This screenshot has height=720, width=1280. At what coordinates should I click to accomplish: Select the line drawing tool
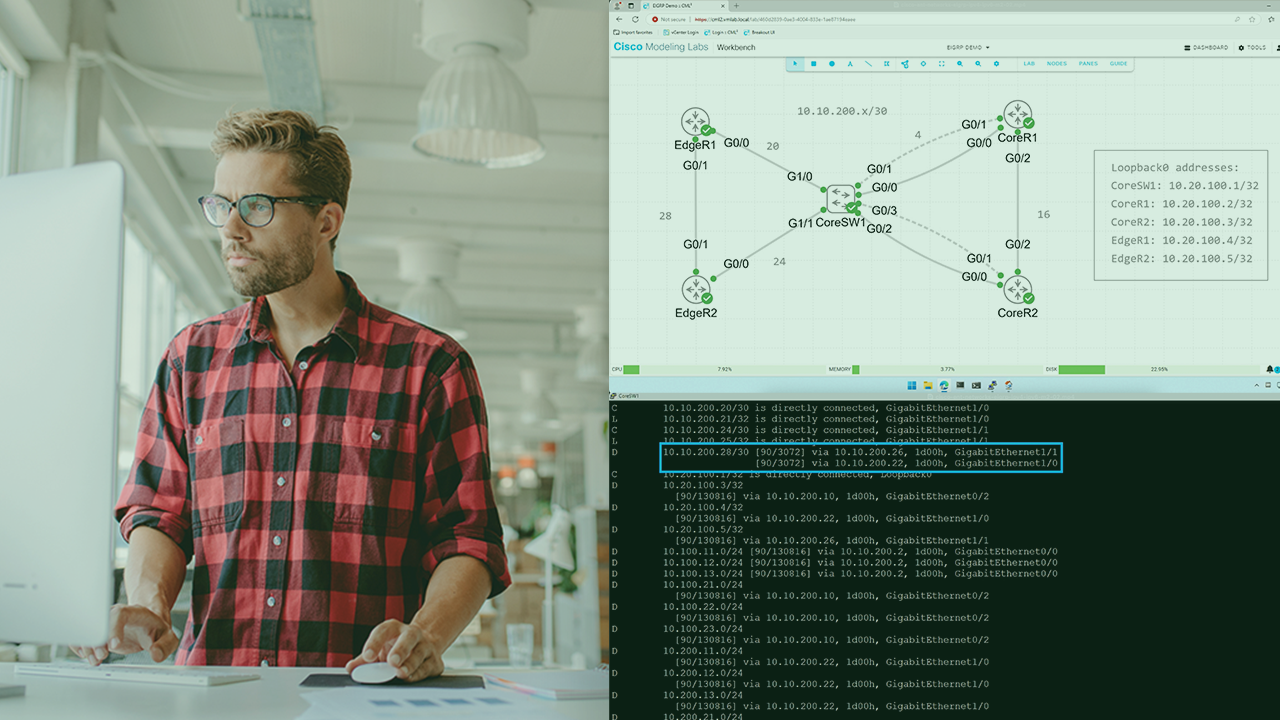[x=868, y=64]
